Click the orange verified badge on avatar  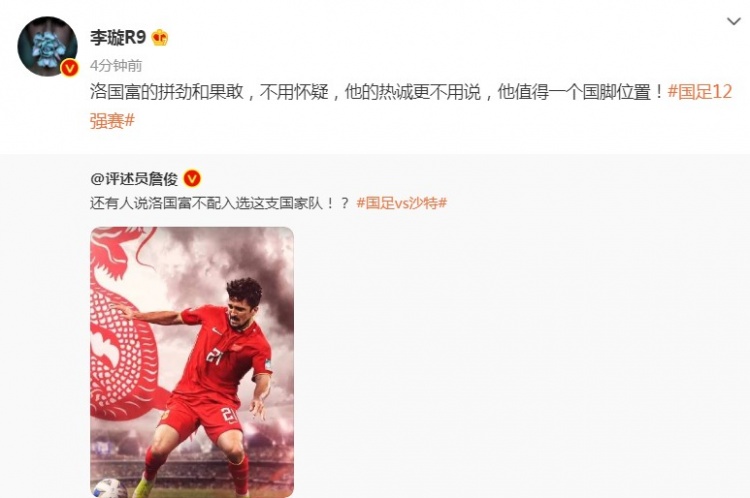click(x=70, y=68)
